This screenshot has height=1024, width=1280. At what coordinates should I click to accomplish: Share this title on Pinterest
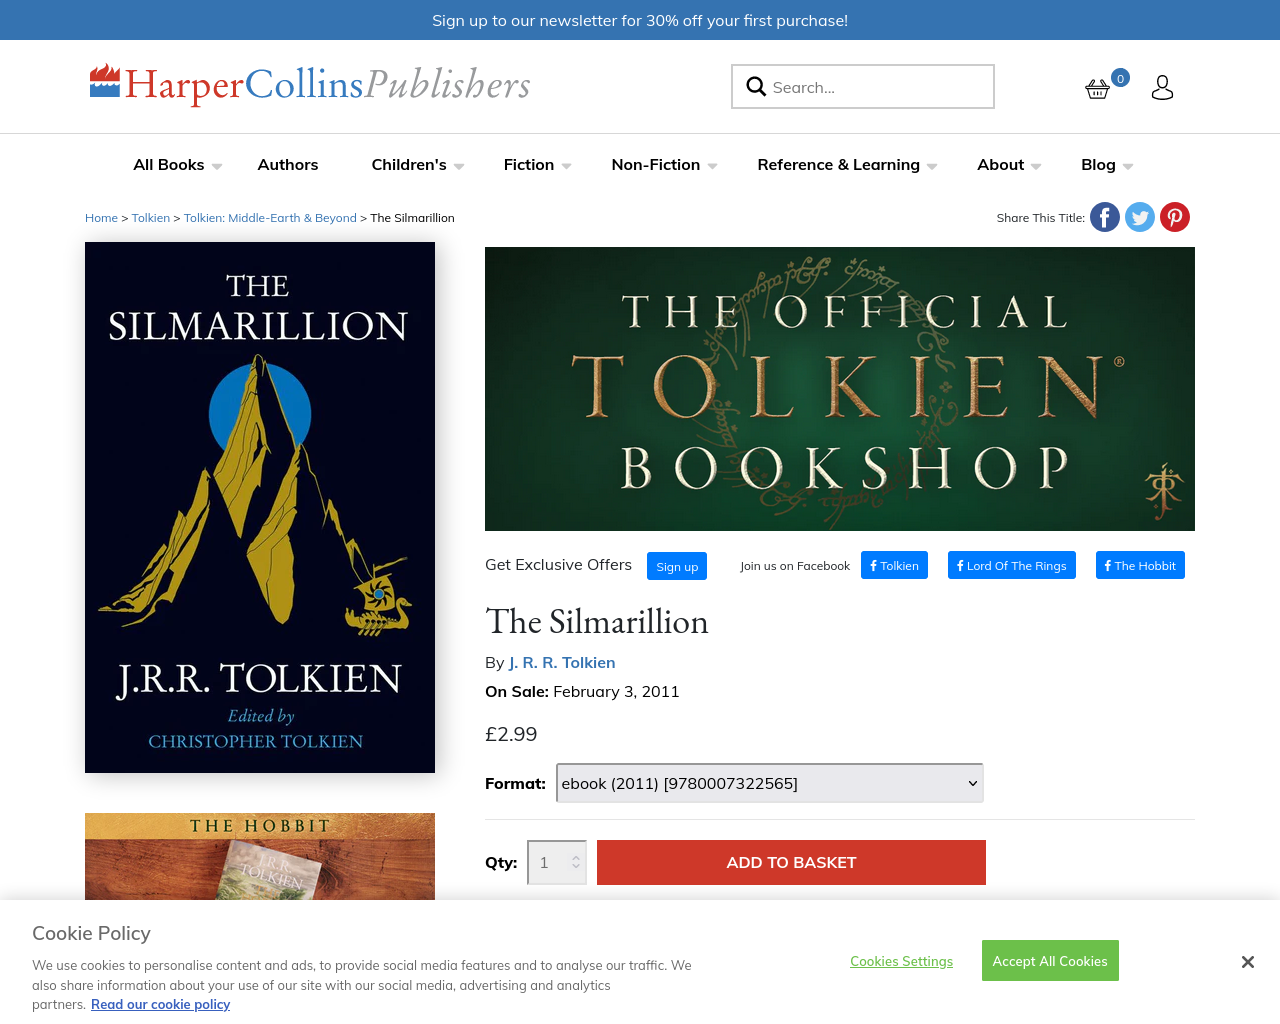(1175, 217)
